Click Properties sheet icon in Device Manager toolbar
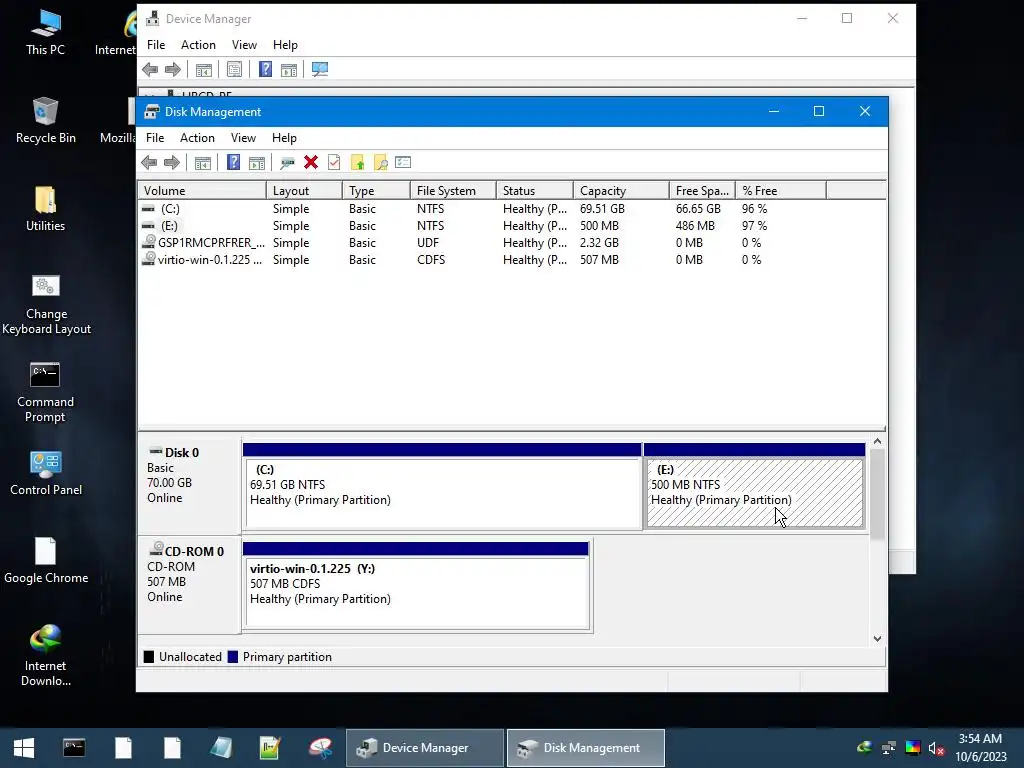The width and height of the screenshot is (1024, 768). (234, 69)
